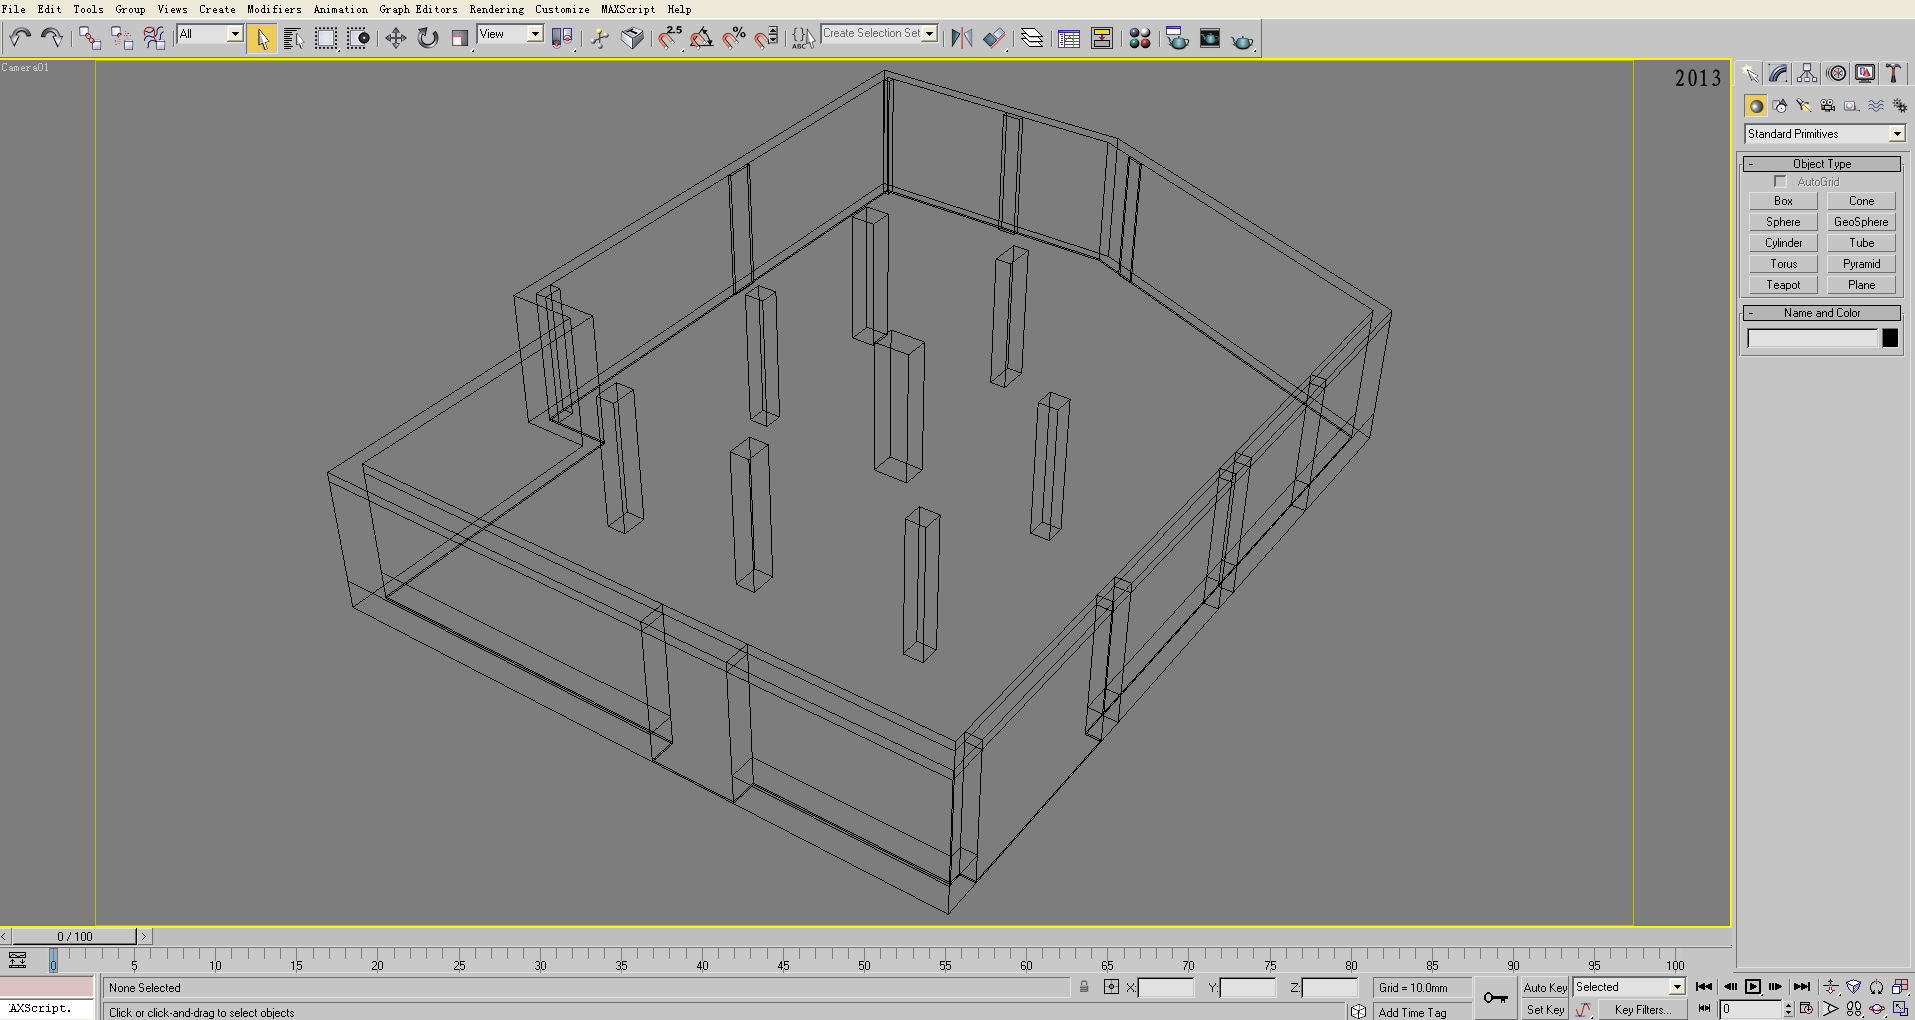Switch to Lights creation category
The height and width of the screenshot is (1020, 1915).
[1803, 106]
